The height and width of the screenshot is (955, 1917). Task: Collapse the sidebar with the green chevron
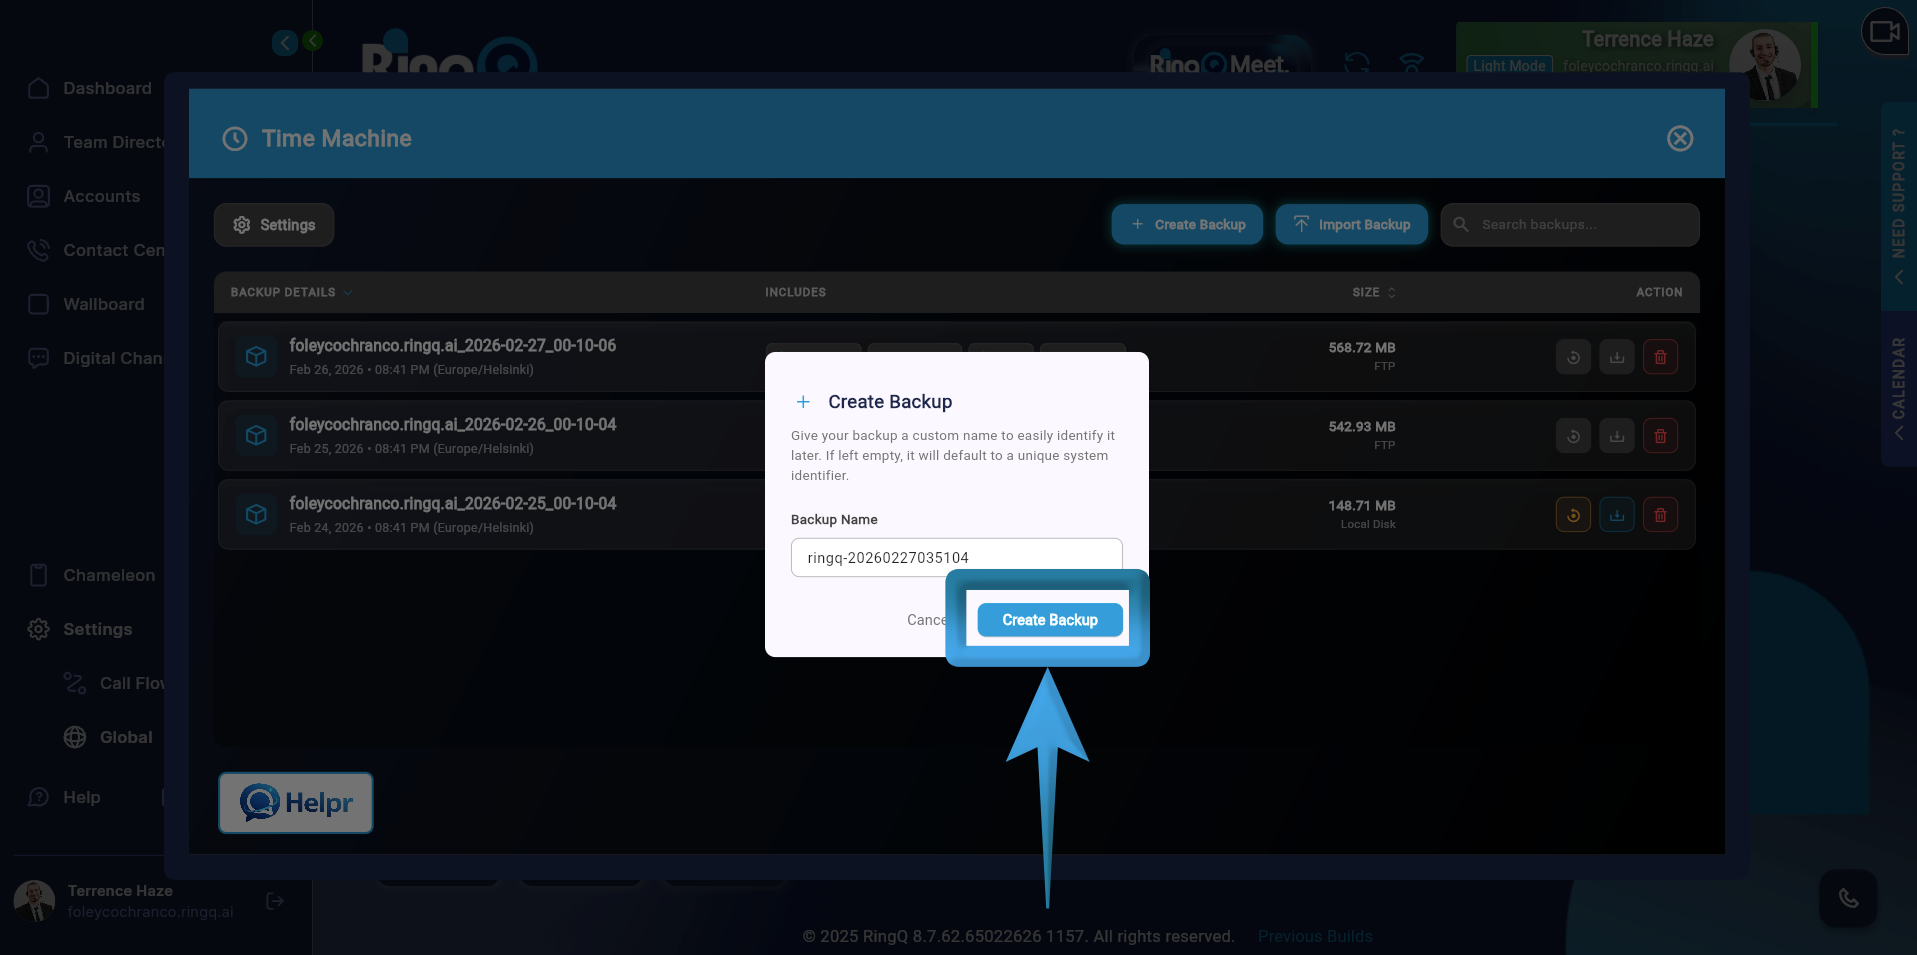(311, 42)
